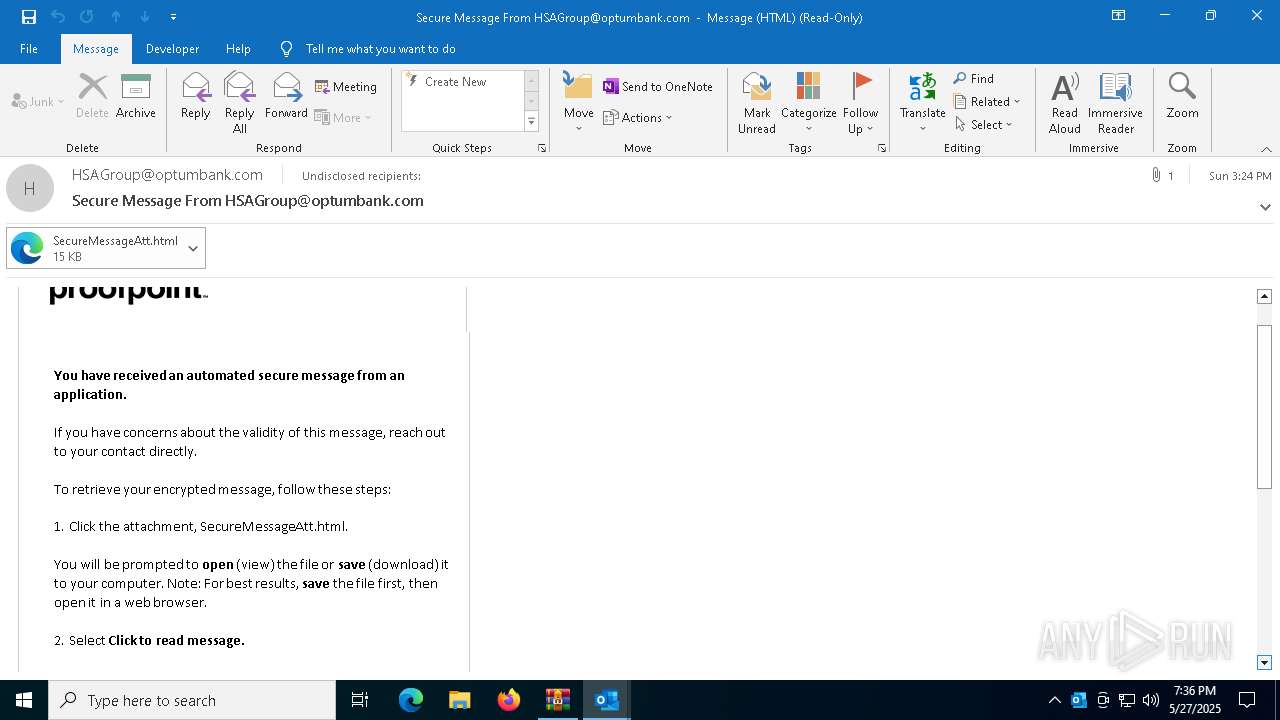This screenshot has height=720, width=1280.
Task: Open Immersive Reader
Action: pyautogui.click(x=1115, y=103)
